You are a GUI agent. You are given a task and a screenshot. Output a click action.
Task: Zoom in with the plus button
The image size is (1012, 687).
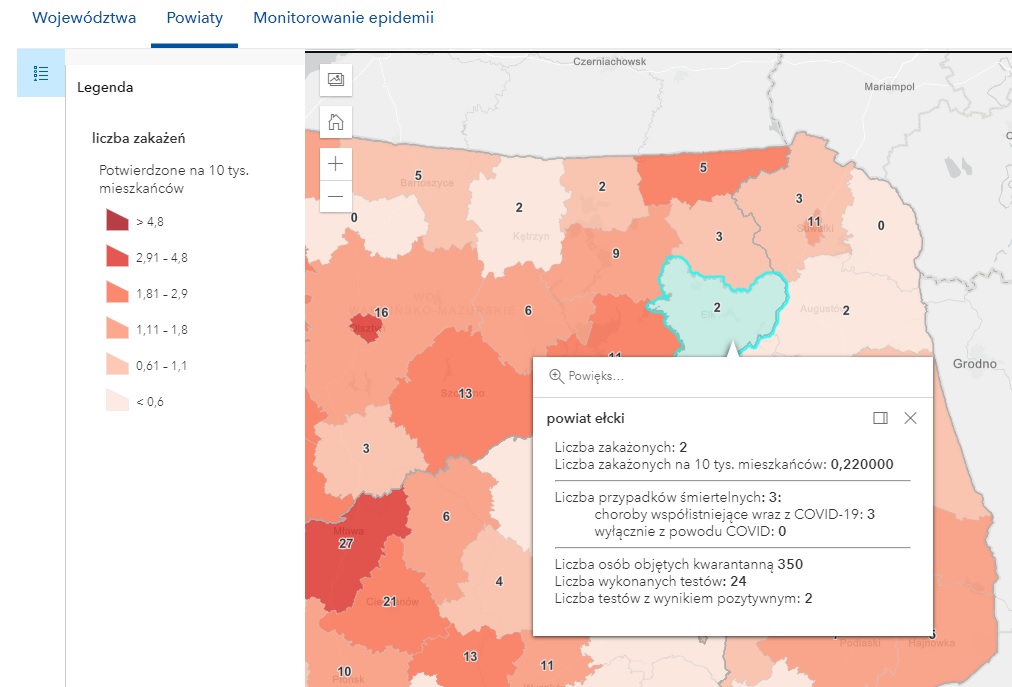(x=336, y=163)
